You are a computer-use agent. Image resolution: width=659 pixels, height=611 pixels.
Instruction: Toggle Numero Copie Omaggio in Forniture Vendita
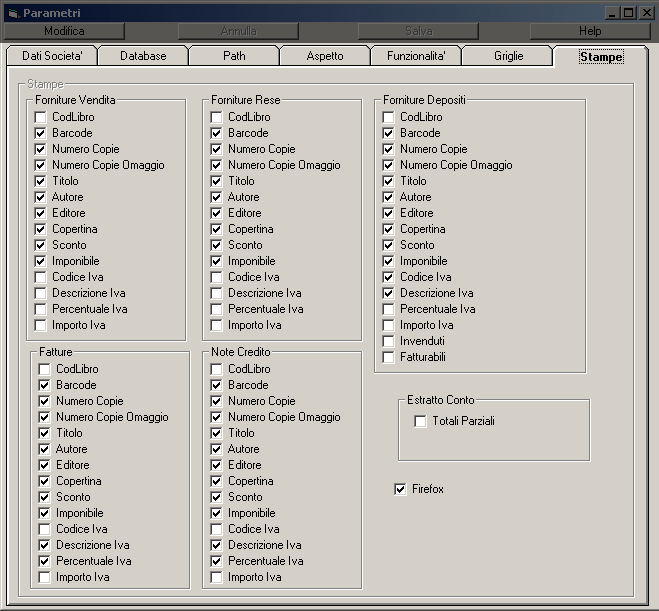pyautogui.click(x=40, y=165)
